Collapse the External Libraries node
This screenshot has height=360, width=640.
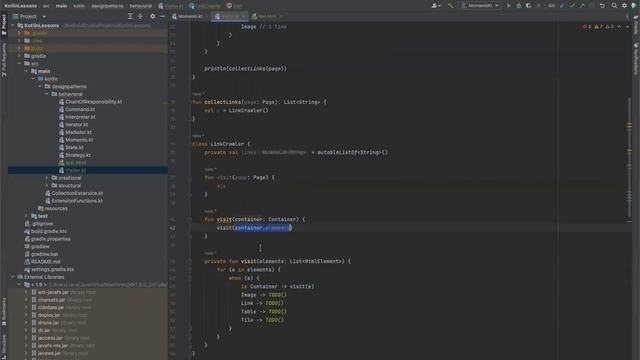[x=13, y=277]
